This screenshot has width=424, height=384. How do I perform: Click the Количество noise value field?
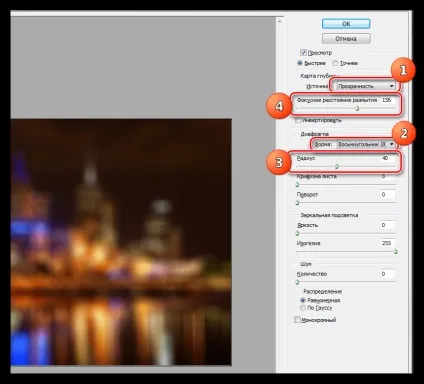[x=388, y=274]
